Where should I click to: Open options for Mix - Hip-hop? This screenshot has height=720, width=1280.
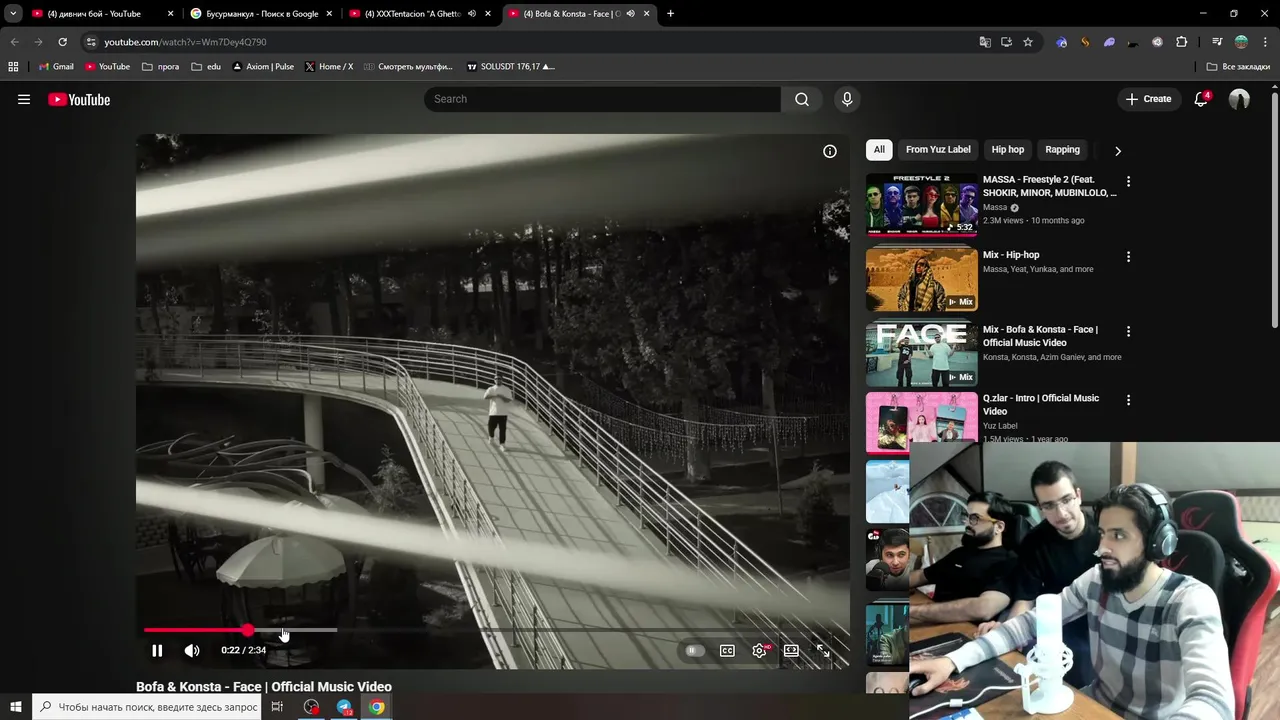click(x=1128, y=257)
